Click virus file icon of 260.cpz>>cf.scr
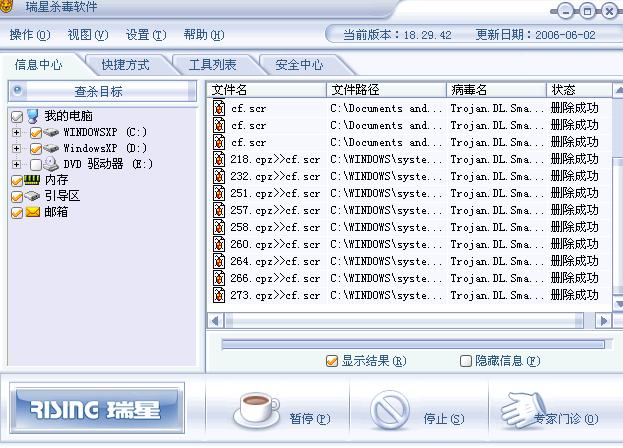Screen dimensions: 623x448 [x=219, y=244]
